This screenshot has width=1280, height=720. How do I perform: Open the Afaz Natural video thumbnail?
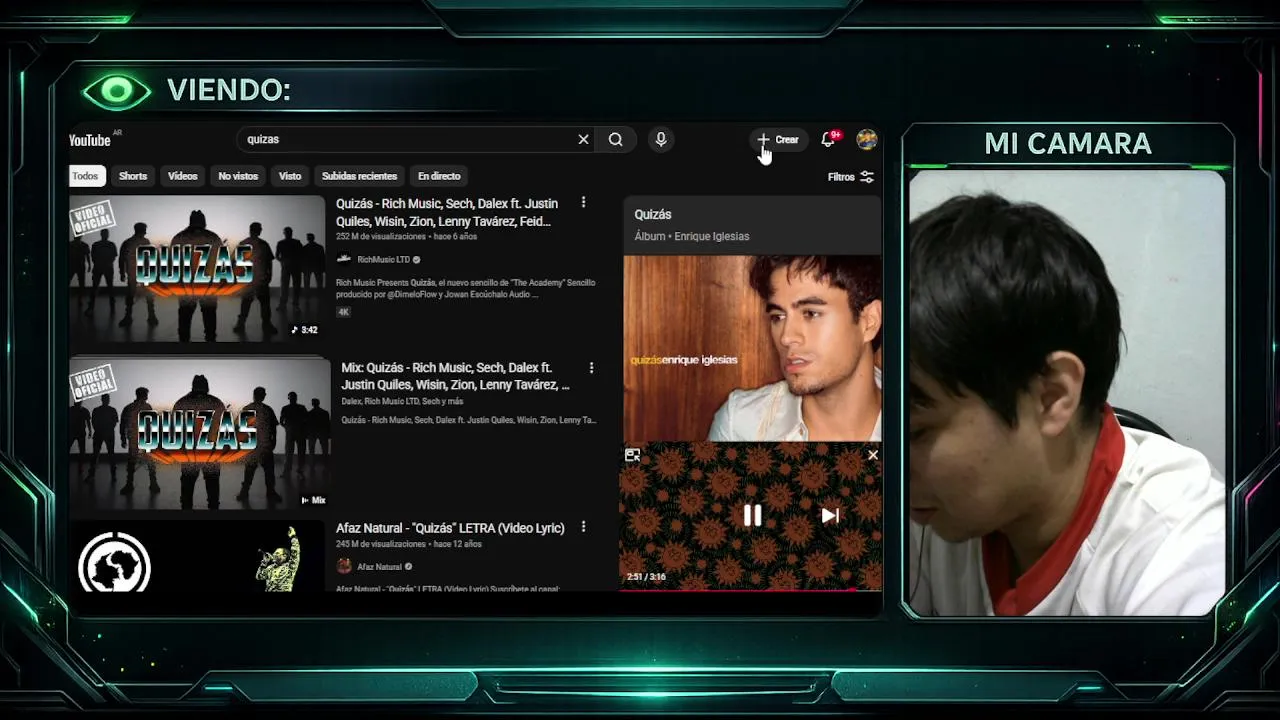coord(197,556)
